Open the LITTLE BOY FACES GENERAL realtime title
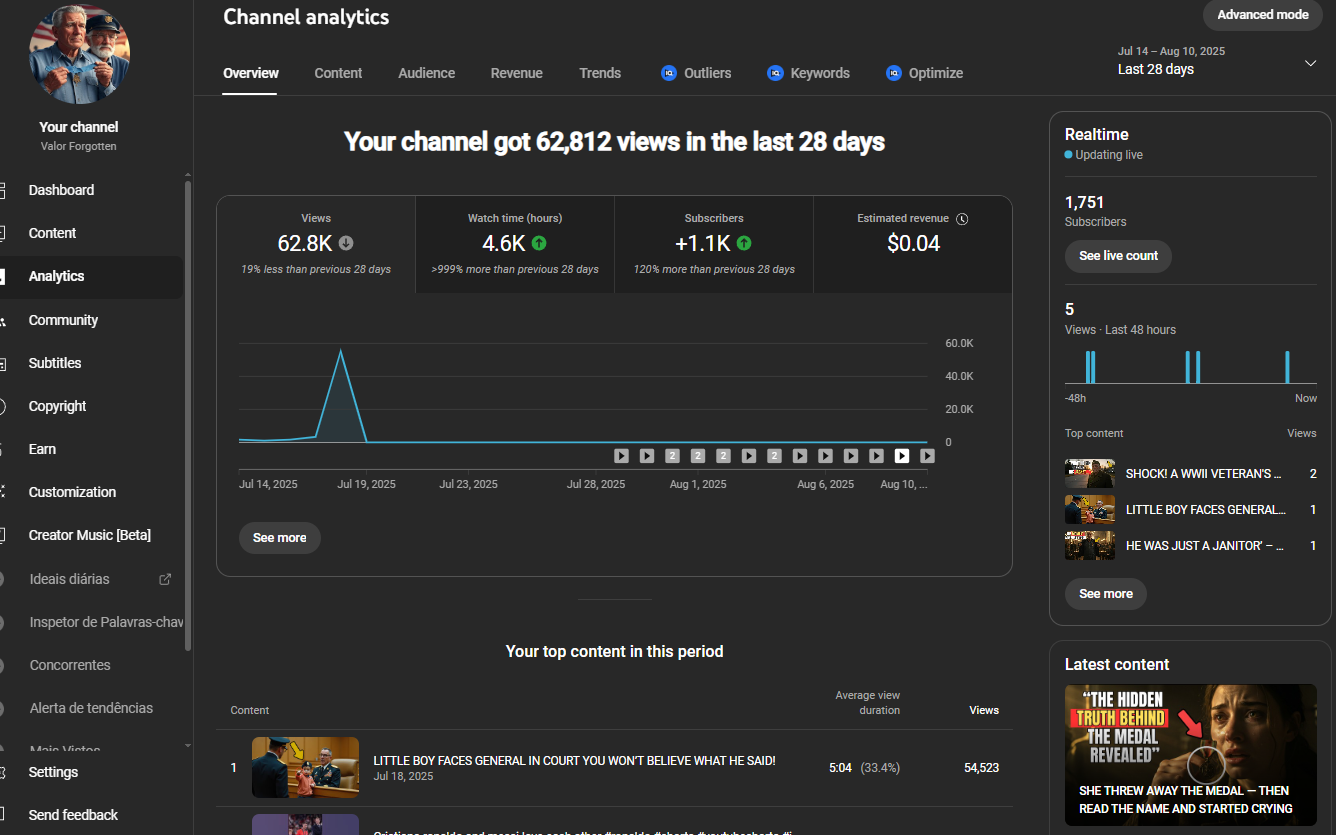The height and width of the screenshot is (835, 1336). (1205, 510)
